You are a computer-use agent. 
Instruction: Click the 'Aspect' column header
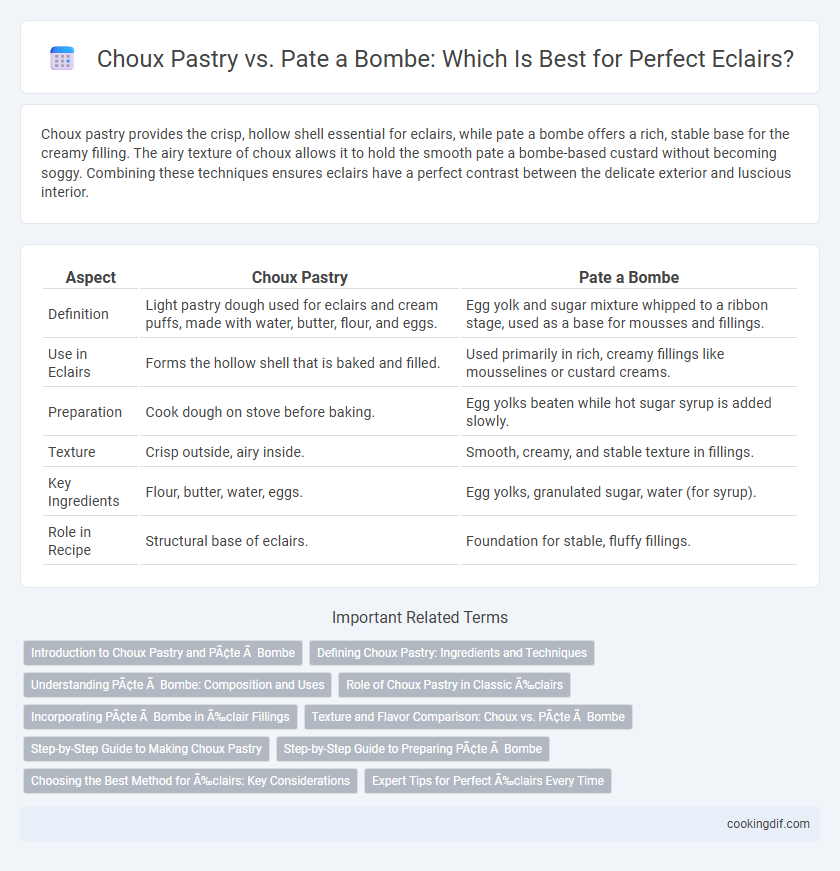point(91,277)
